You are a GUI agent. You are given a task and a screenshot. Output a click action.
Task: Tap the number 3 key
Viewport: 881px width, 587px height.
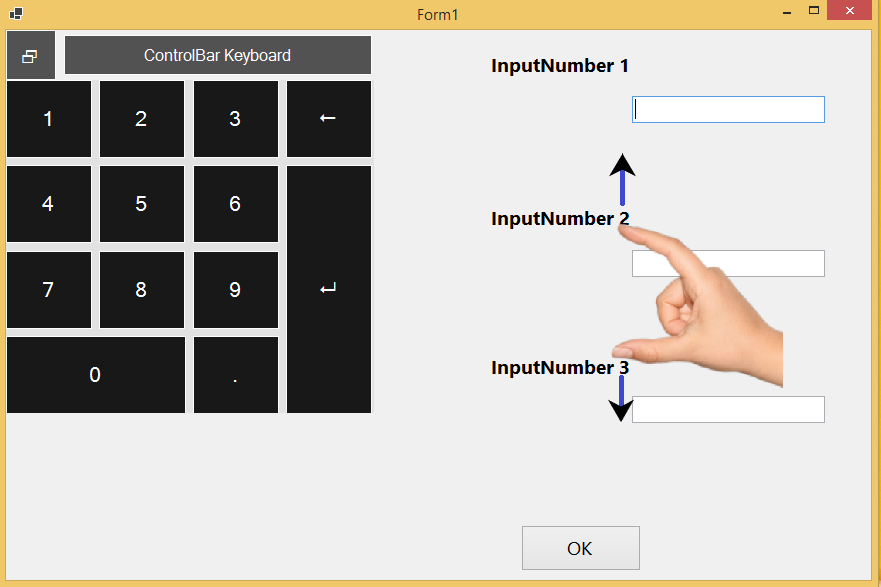coord(235,119)
